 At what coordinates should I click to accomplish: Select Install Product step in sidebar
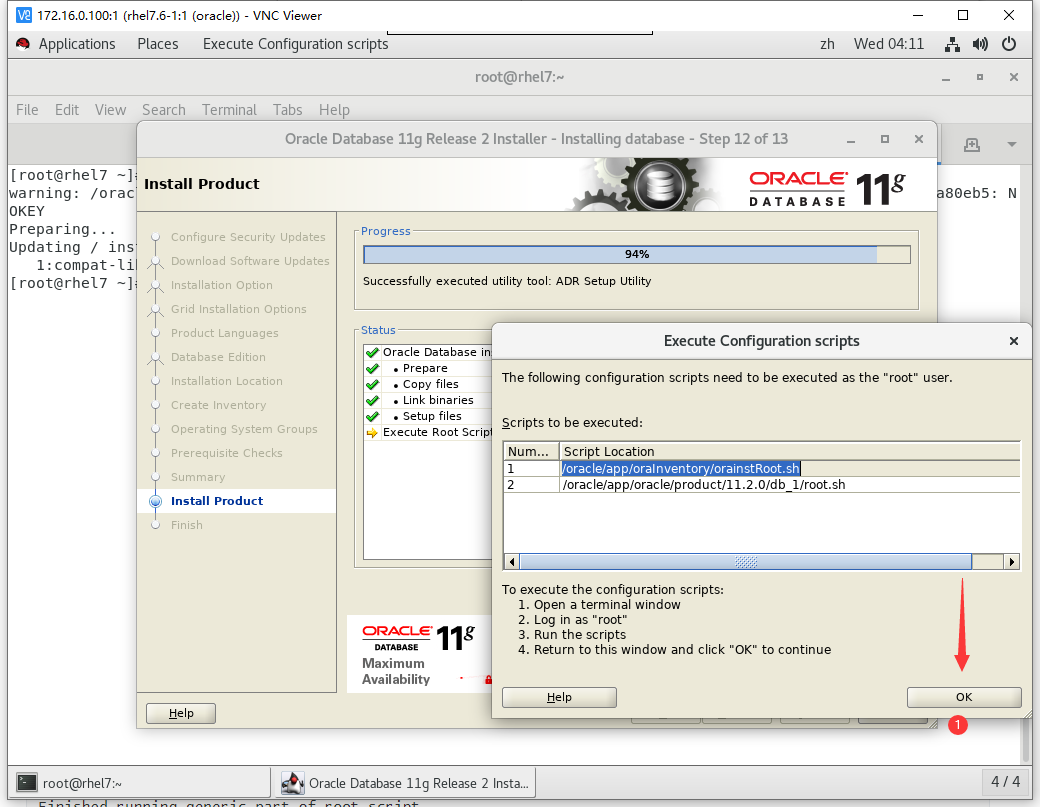point(217,501)
